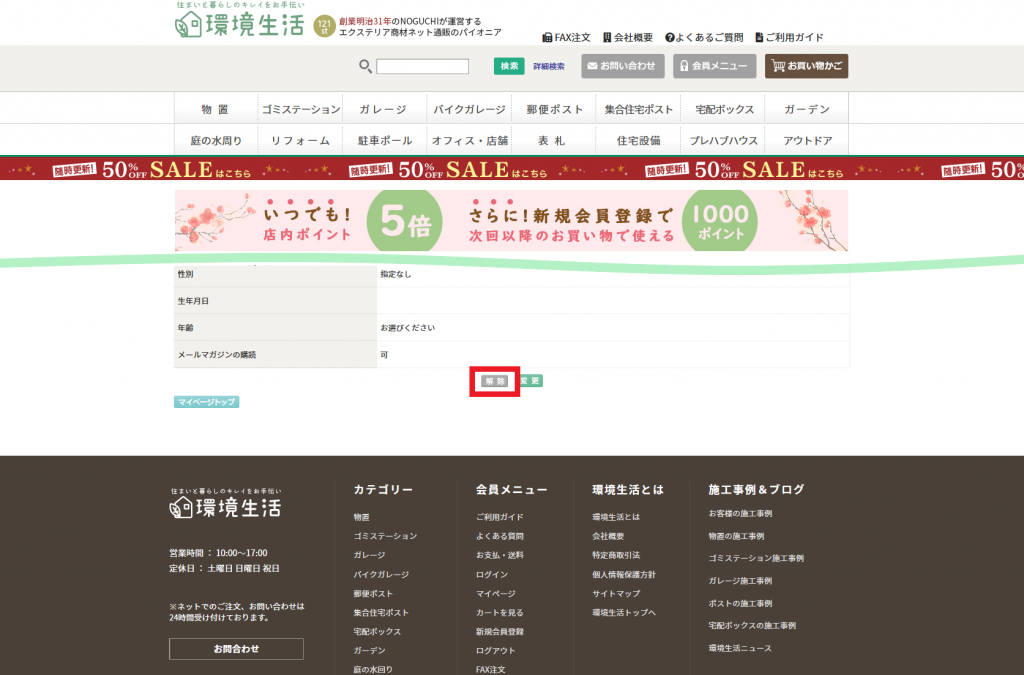
Task: Open the お買い物かご shopping cart
Action: coord(806,66)
